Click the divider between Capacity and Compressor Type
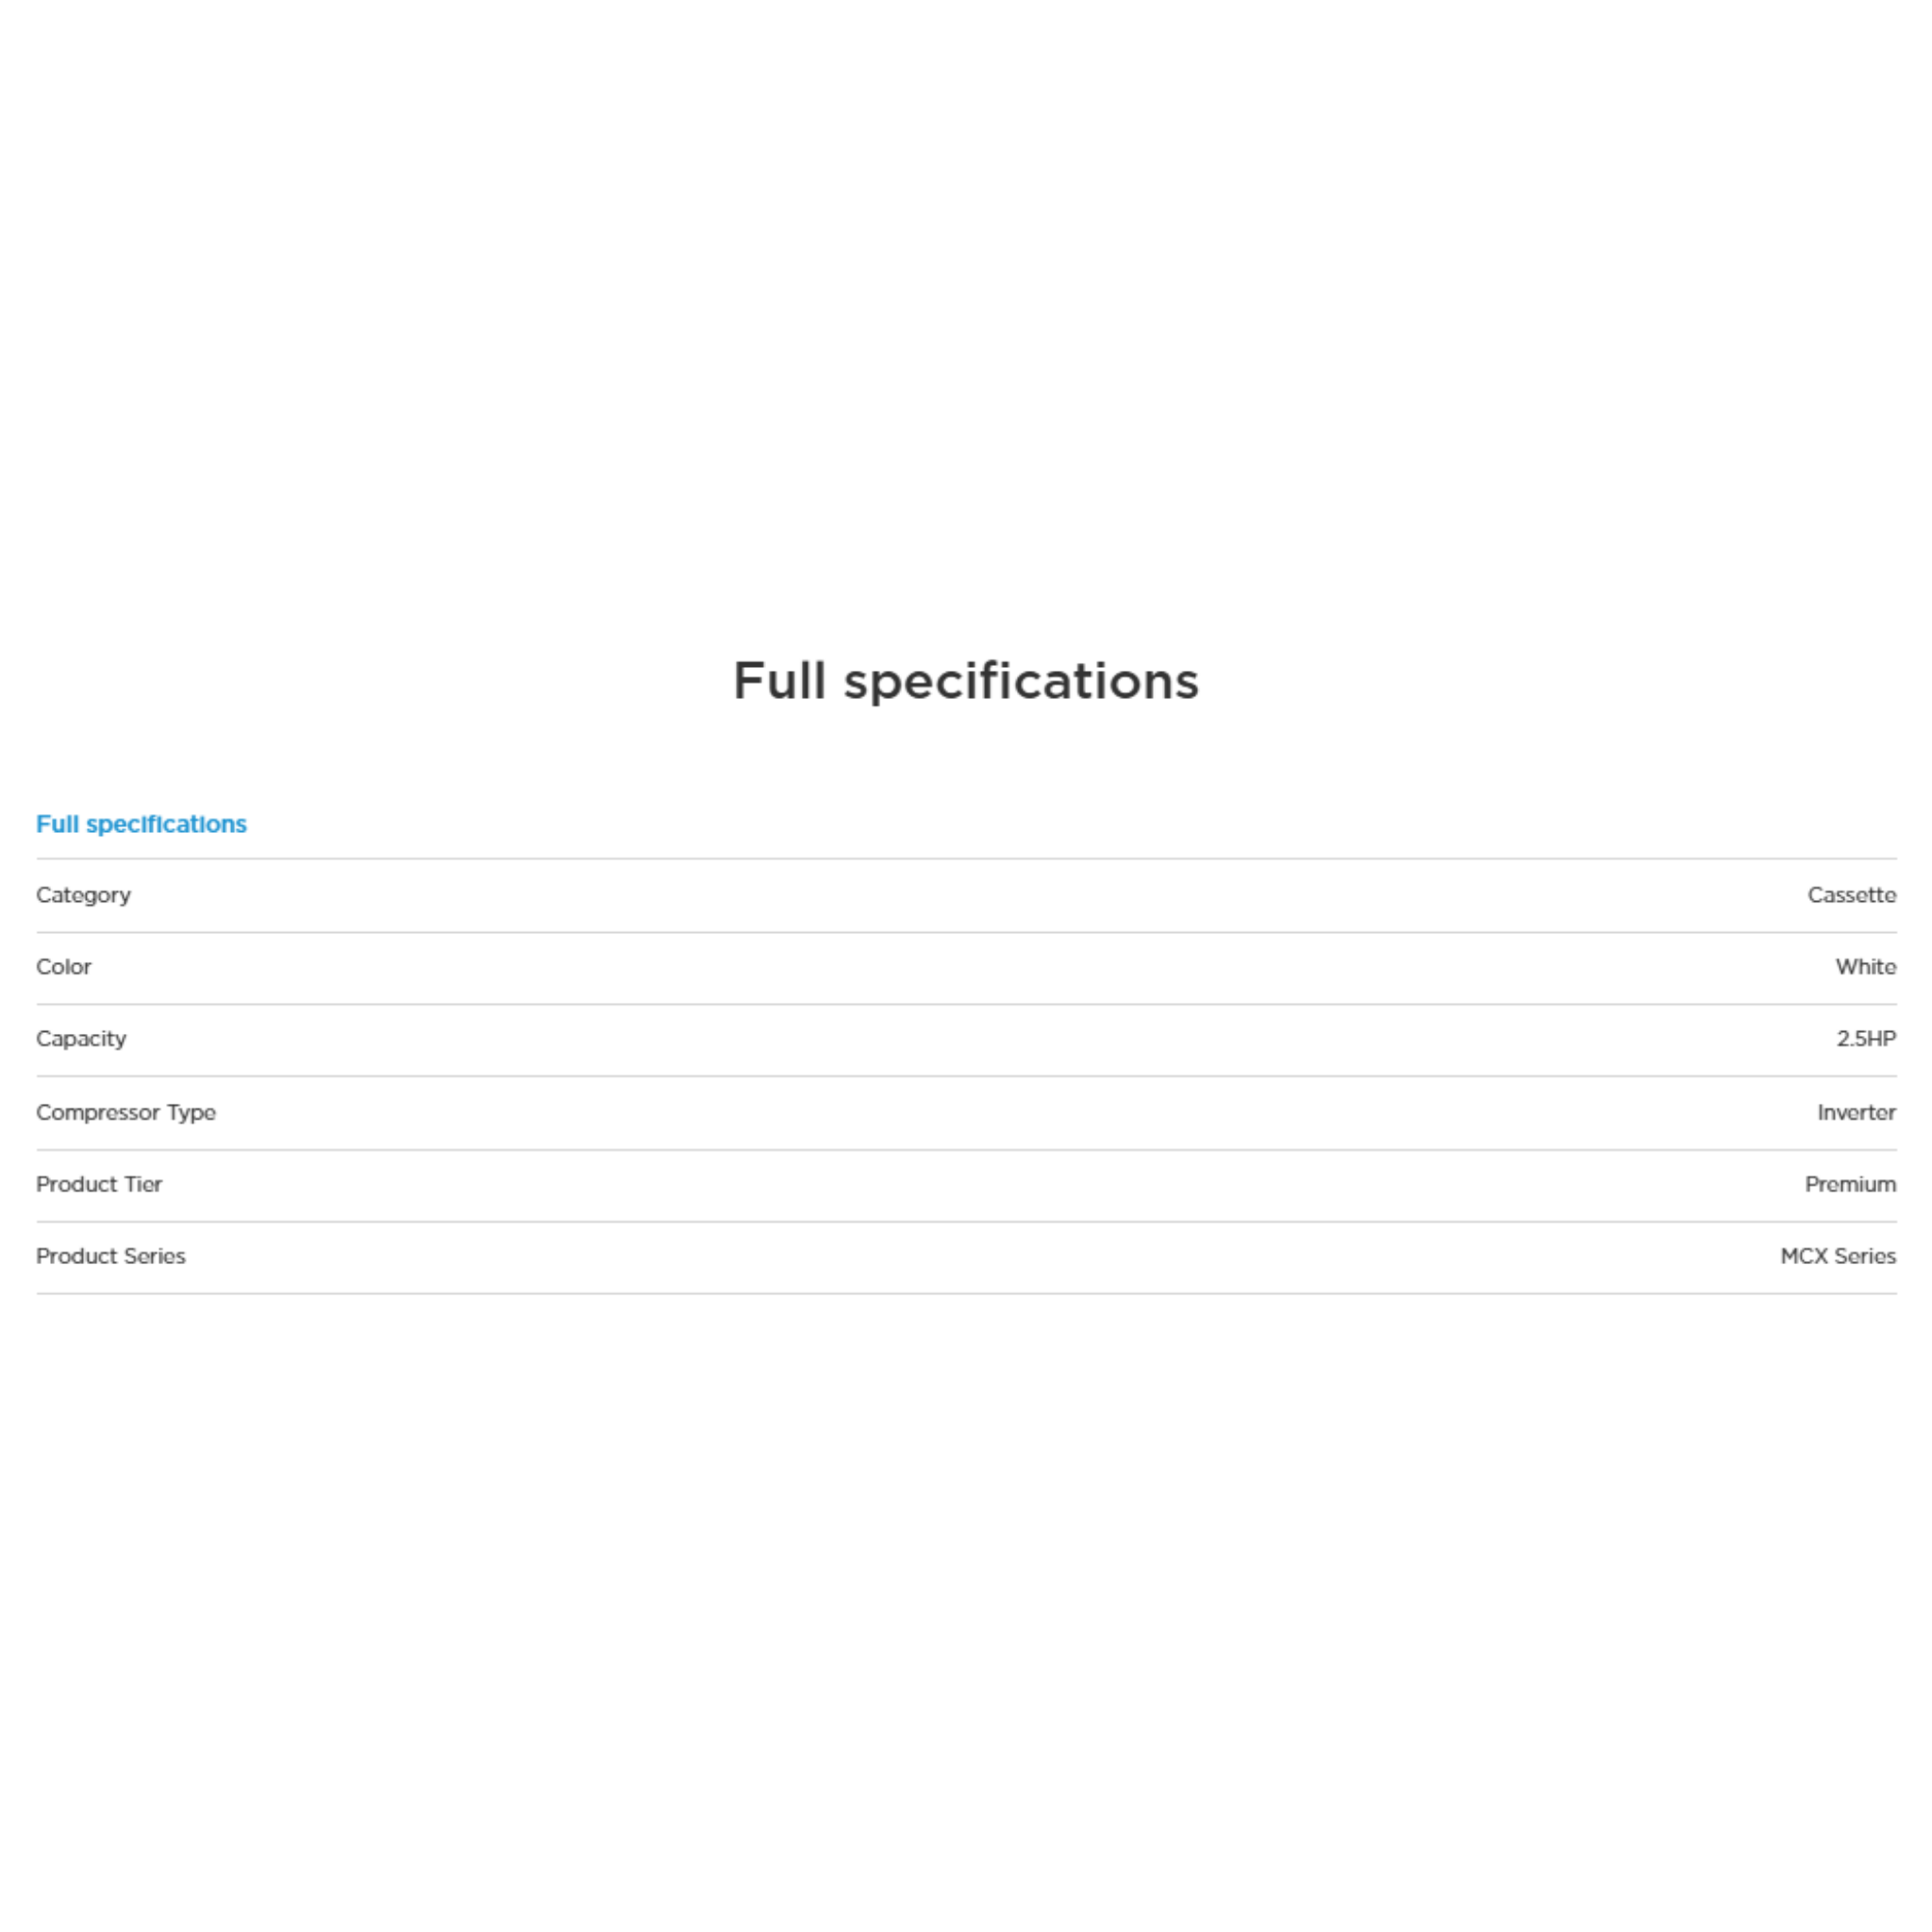This screenshot has height=1932, width=1932. [x=966, y=1077]
